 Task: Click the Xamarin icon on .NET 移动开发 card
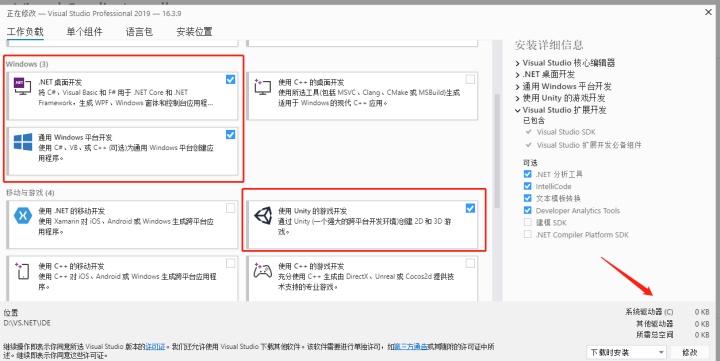[23, 215]
